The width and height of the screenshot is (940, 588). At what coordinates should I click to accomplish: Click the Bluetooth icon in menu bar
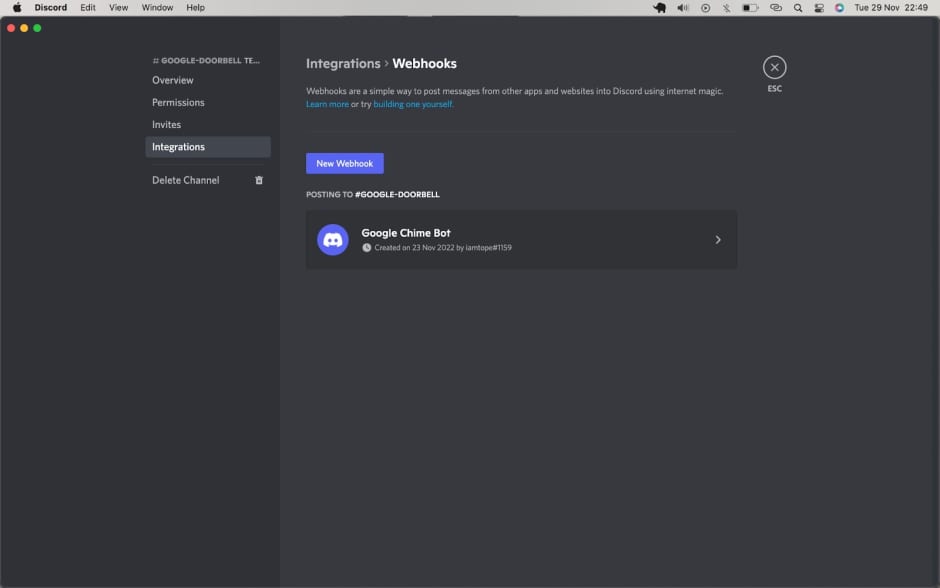727,8
